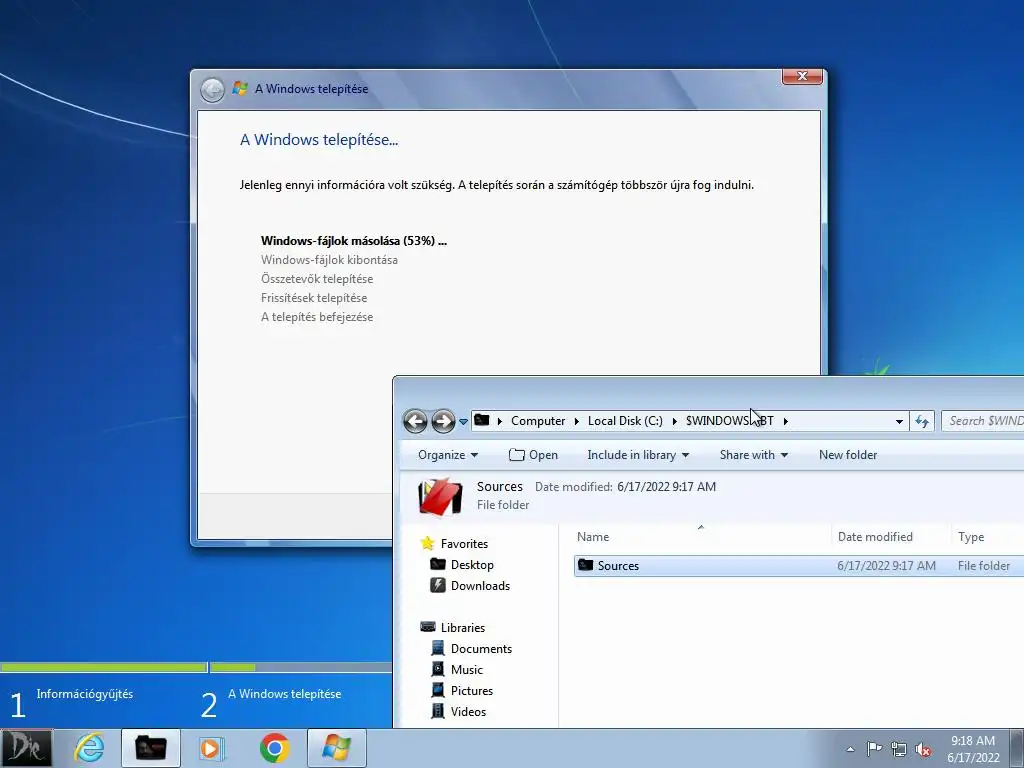Expand the arrow after Computer in breadcrumb
The width and height of the screenshot is (1024, 768).
point(577,421)
